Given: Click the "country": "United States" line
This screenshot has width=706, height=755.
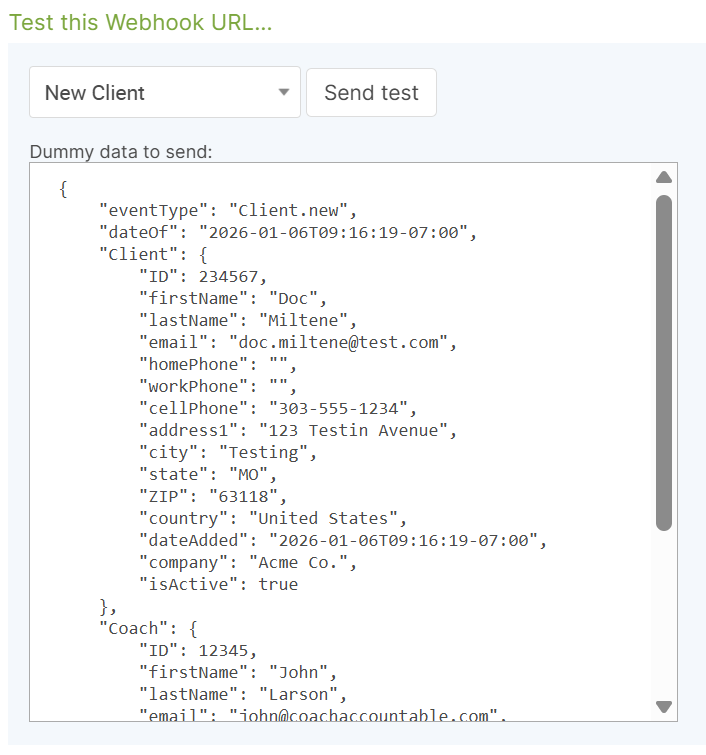Looking at the screenshot, I should pos(273,519).
